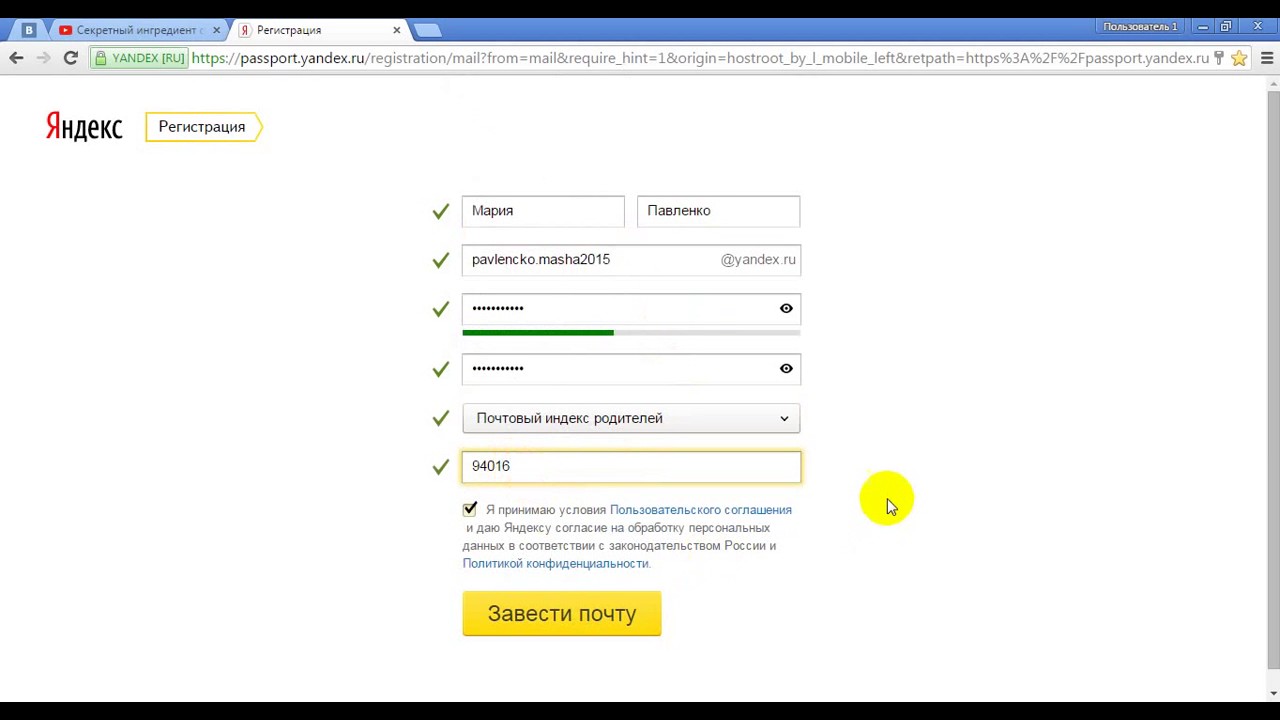Viewport: 1280px width, 720px height.
Task: Switch to the pinned VK tab
Action: [x=29, y=30]
